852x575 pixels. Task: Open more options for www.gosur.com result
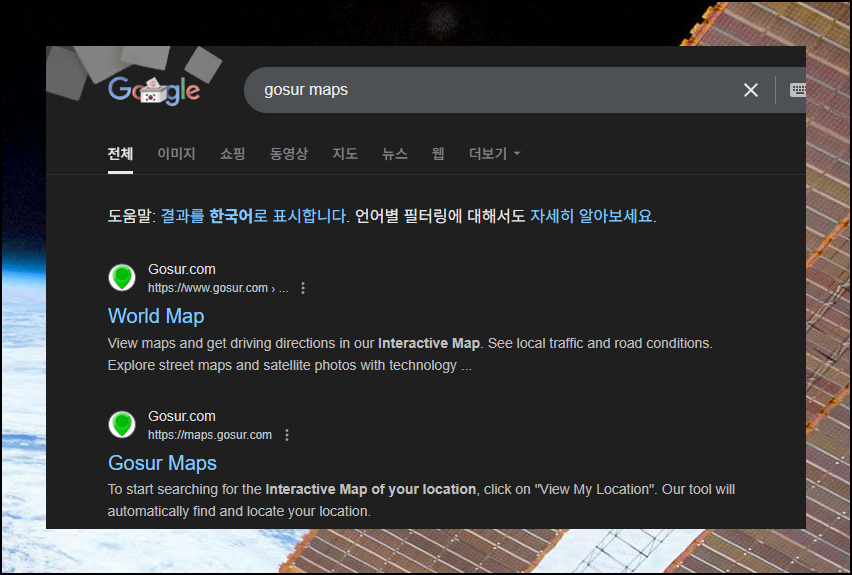[x=303, y=288]
